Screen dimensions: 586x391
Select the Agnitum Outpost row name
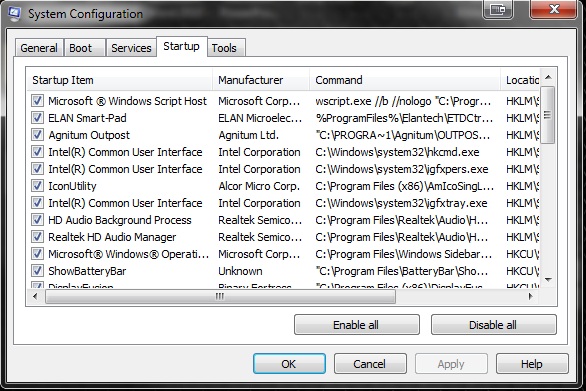[89, 135]
